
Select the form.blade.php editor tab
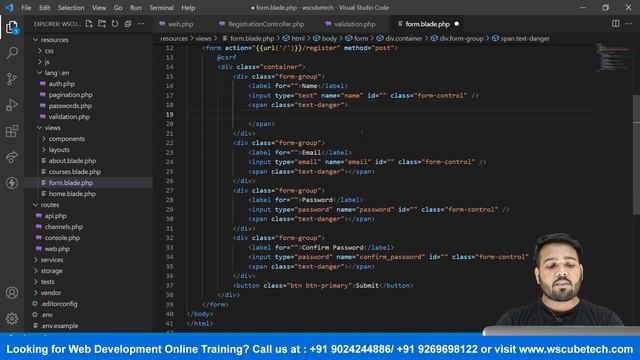click(x=428, y=24)
